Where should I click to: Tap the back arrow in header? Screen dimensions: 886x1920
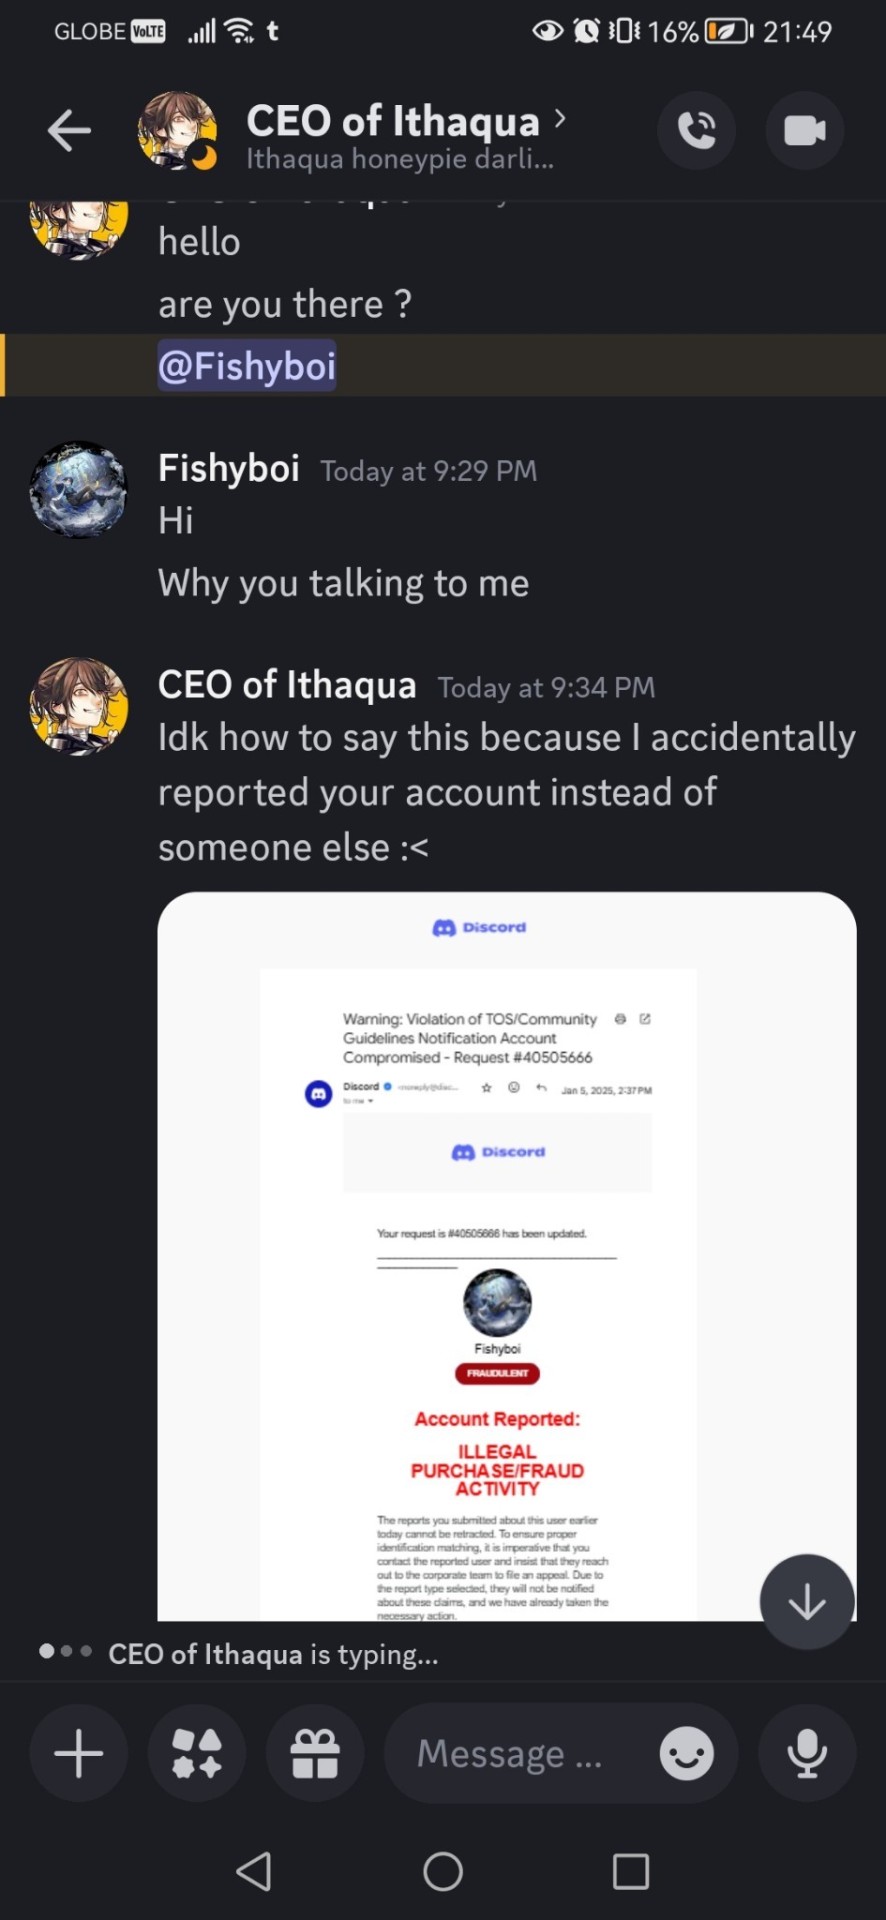click(69, 130)
